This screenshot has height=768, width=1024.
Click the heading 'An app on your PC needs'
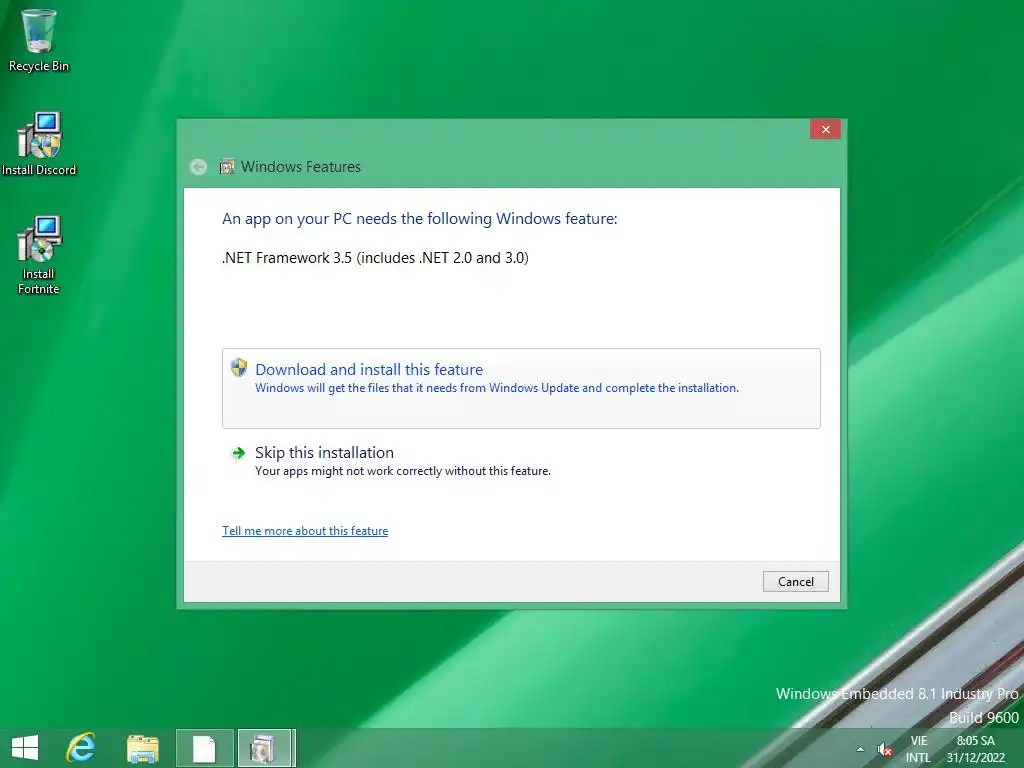click(x=419, y=219)
